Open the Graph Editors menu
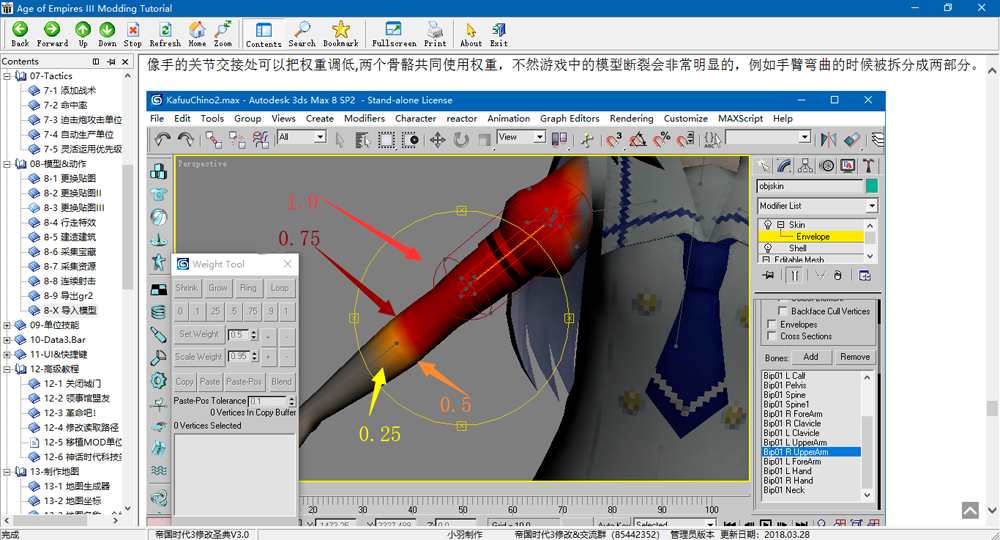The width and height of the screenshot is (1000, 540). coord(569,118)
